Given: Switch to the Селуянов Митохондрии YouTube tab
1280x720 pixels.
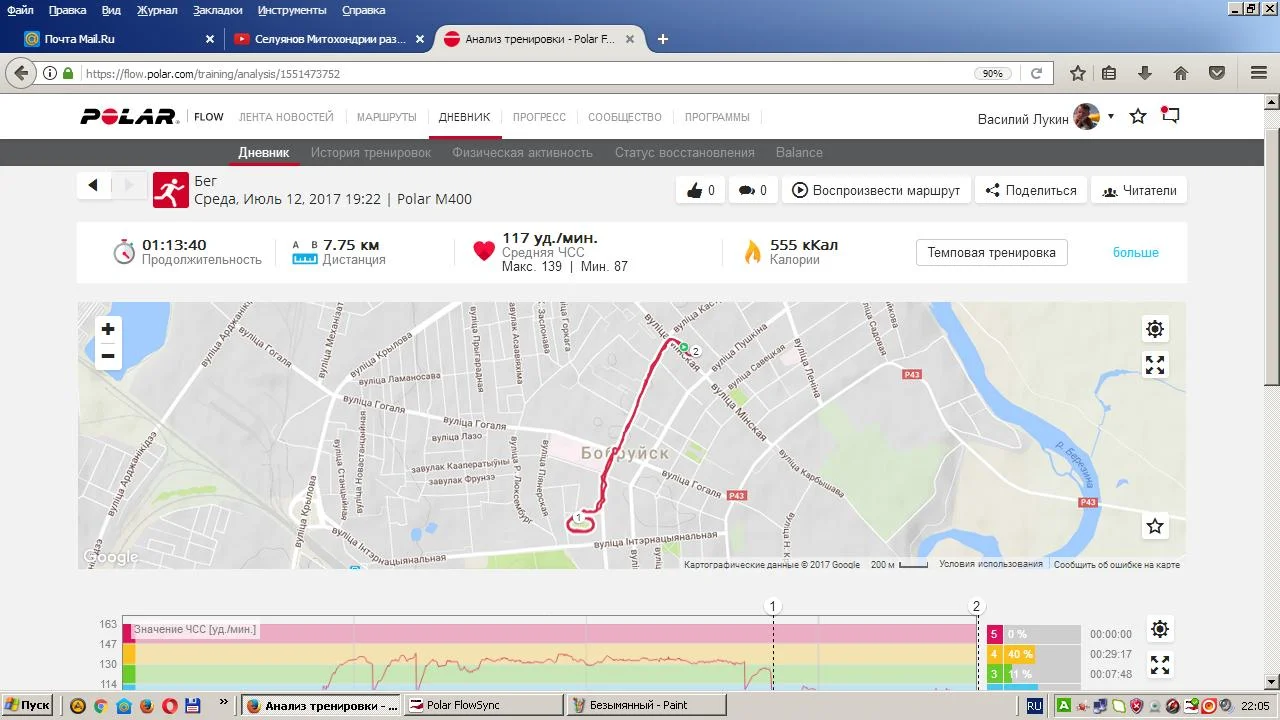Looking at the screenshot, I should pyautogui.click(x=330, y=39).
